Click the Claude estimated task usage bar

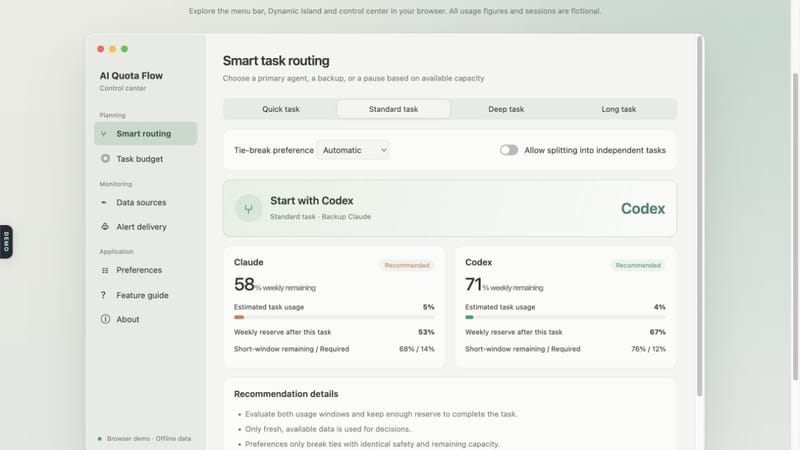click(334, 317)
